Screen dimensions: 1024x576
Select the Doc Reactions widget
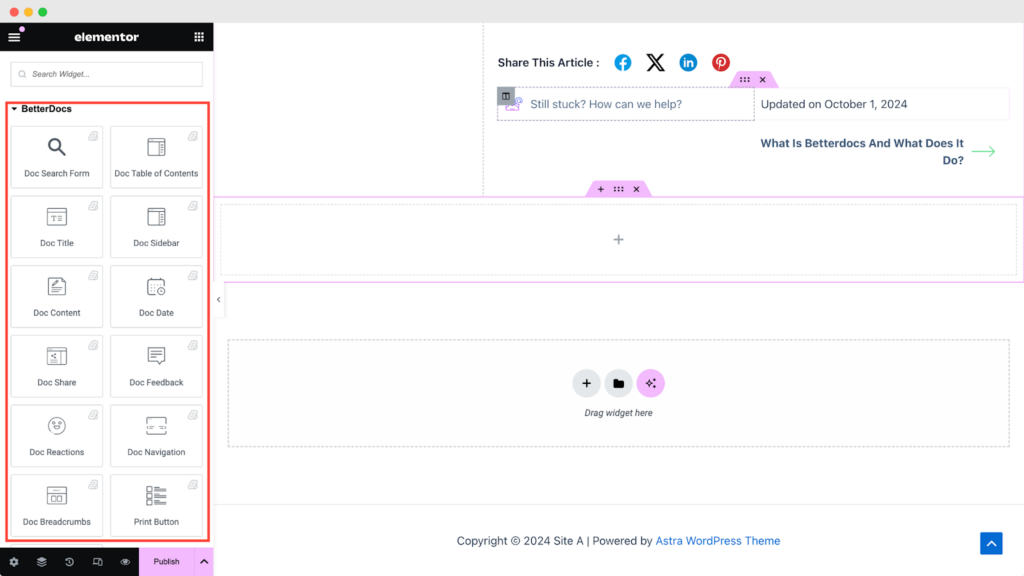(57, 436)
